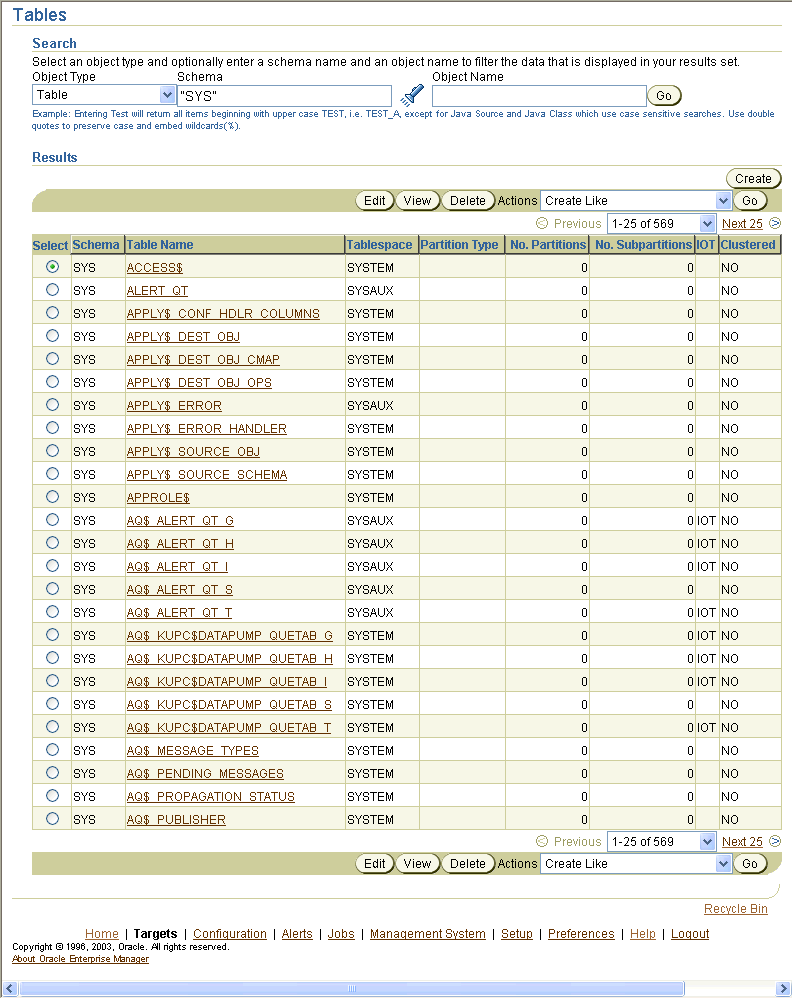Screen dimensions: 792x999
Task: Open the Recycle Bin link
Action: (x=736, y=909)
